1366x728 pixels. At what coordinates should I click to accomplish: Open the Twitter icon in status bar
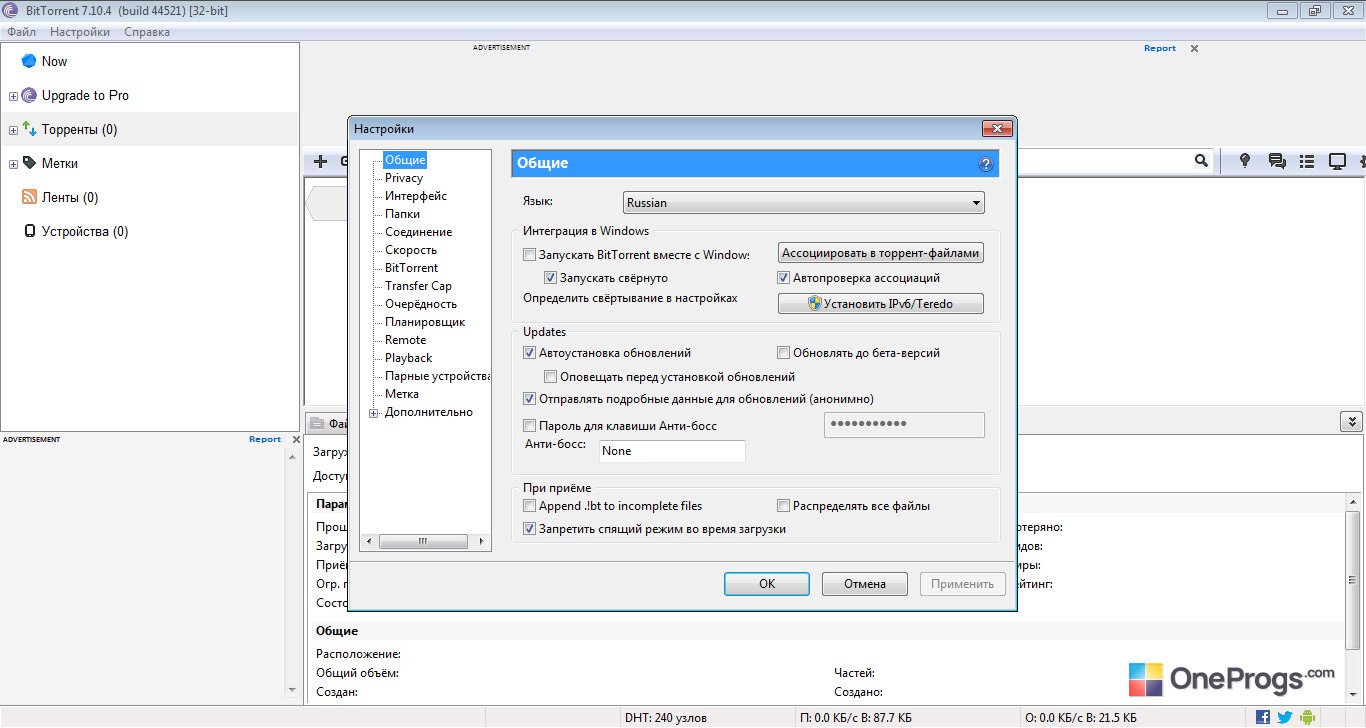pos(1285,717)
